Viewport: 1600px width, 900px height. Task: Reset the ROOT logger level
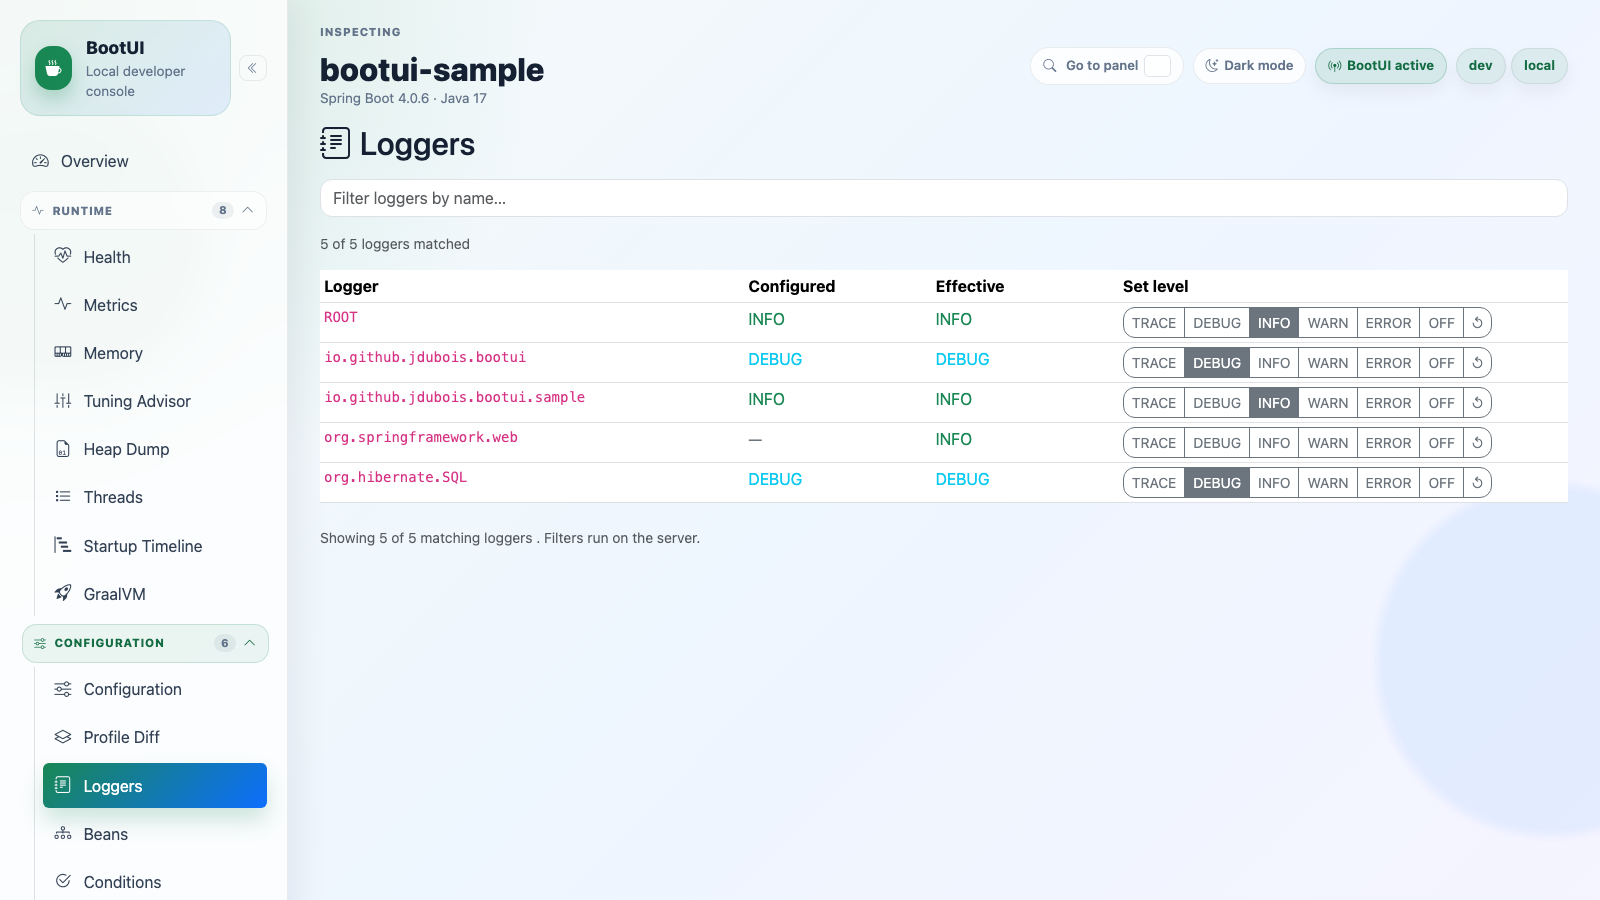point(1477,323)
